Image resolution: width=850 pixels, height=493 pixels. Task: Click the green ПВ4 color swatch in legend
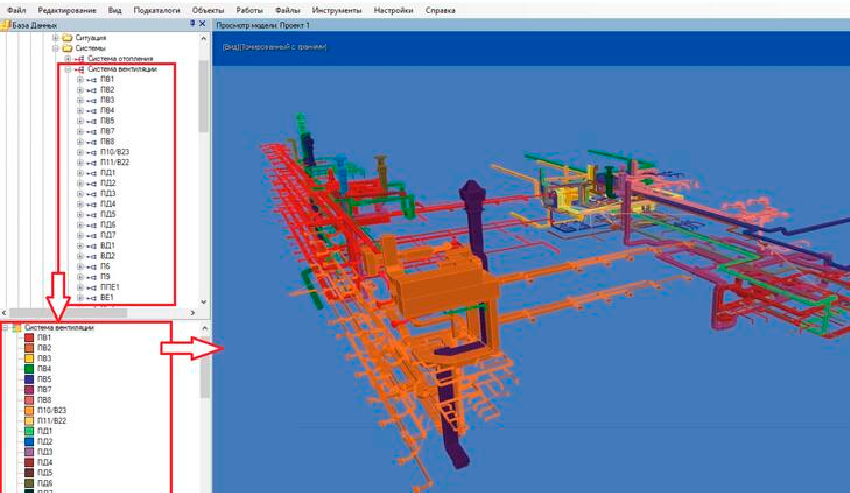(x=29, y=369)
